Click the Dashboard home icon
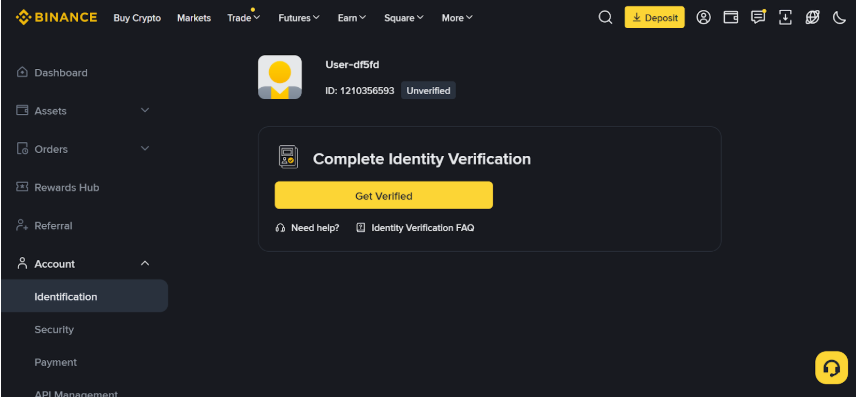856x397 pixels. coord(22,72)
